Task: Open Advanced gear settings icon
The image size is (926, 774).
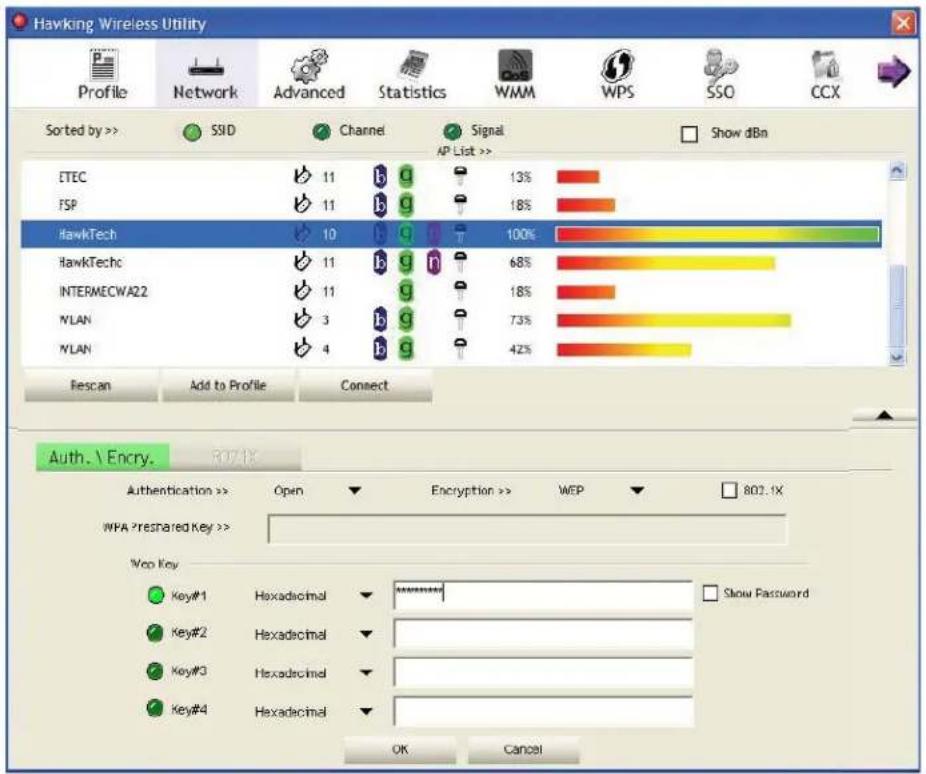Action: [309, 66]
